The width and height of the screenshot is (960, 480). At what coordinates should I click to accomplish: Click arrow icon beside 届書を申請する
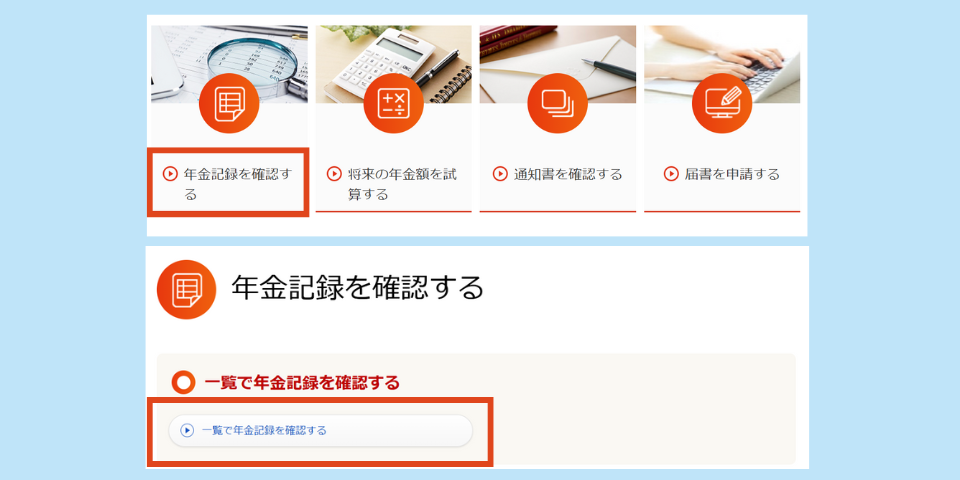(x=671, y=174)
